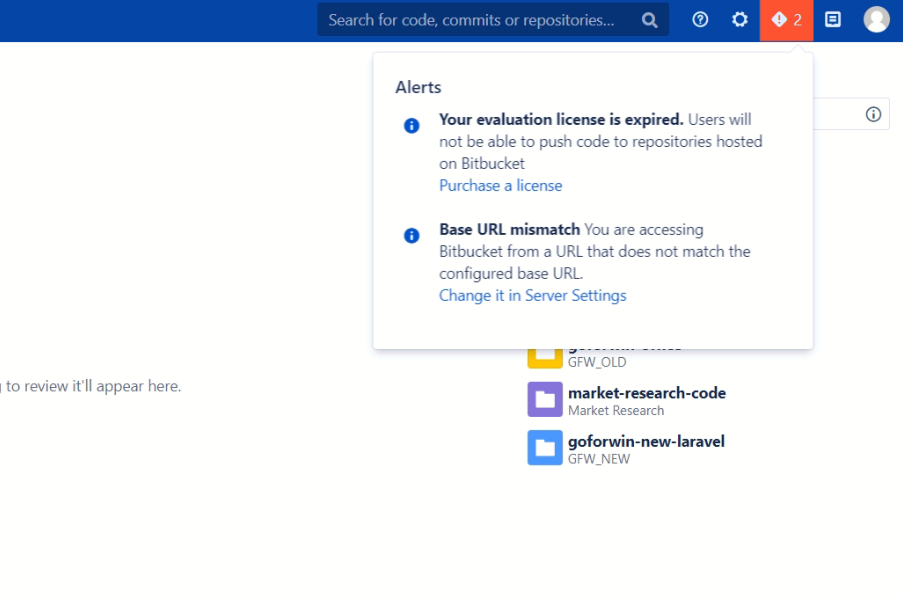The image size is (903, 597).
Task: Click 'to review it'll appear here.' text
Action: pyautogui.click(x=93, y=386)
